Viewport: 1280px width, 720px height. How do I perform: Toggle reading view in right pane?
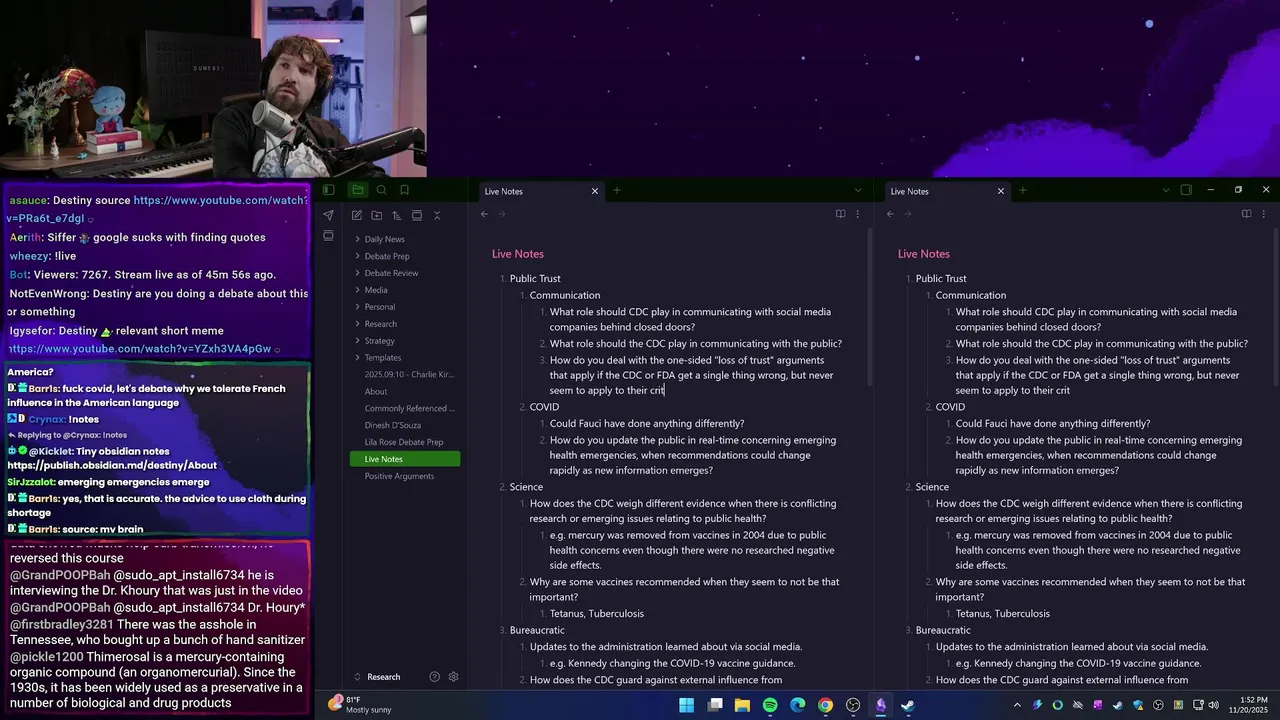1246,214
